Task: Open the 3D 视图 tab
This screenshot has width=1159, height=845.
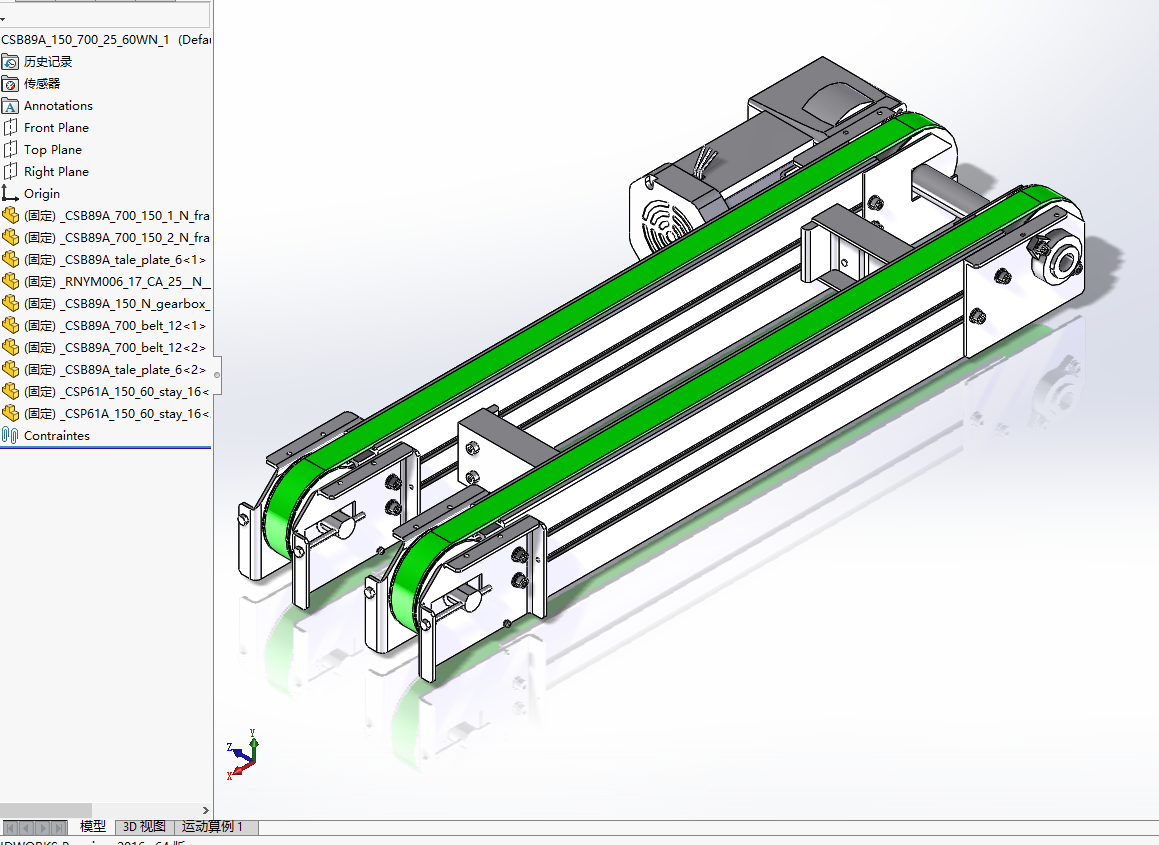Action: [144, 827]
